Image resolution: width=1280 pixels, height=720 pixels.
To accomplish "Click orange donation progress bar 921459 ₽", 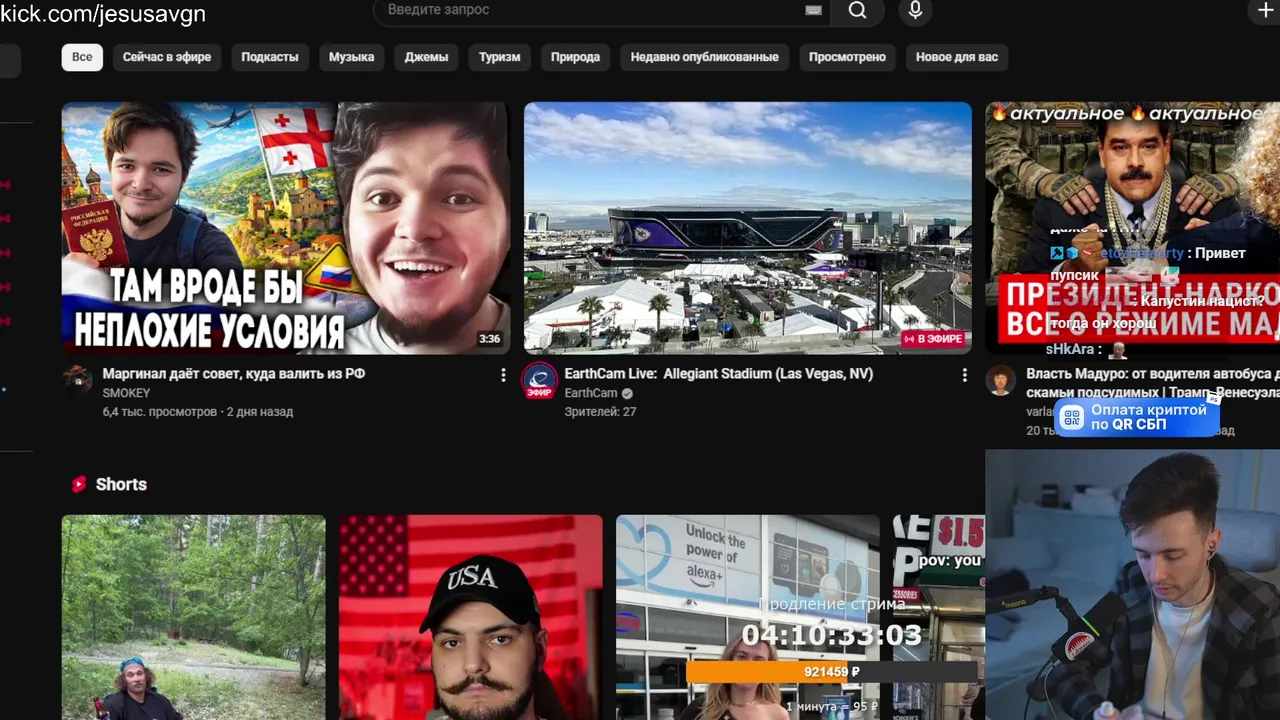I will coord(832,672).
